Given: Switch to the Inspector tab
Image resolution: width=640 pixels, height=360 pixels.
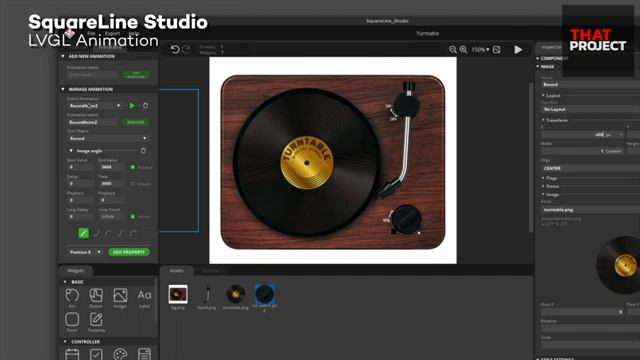Looking at the screenshot, I should pyautogui.click(x=551, y=47).
